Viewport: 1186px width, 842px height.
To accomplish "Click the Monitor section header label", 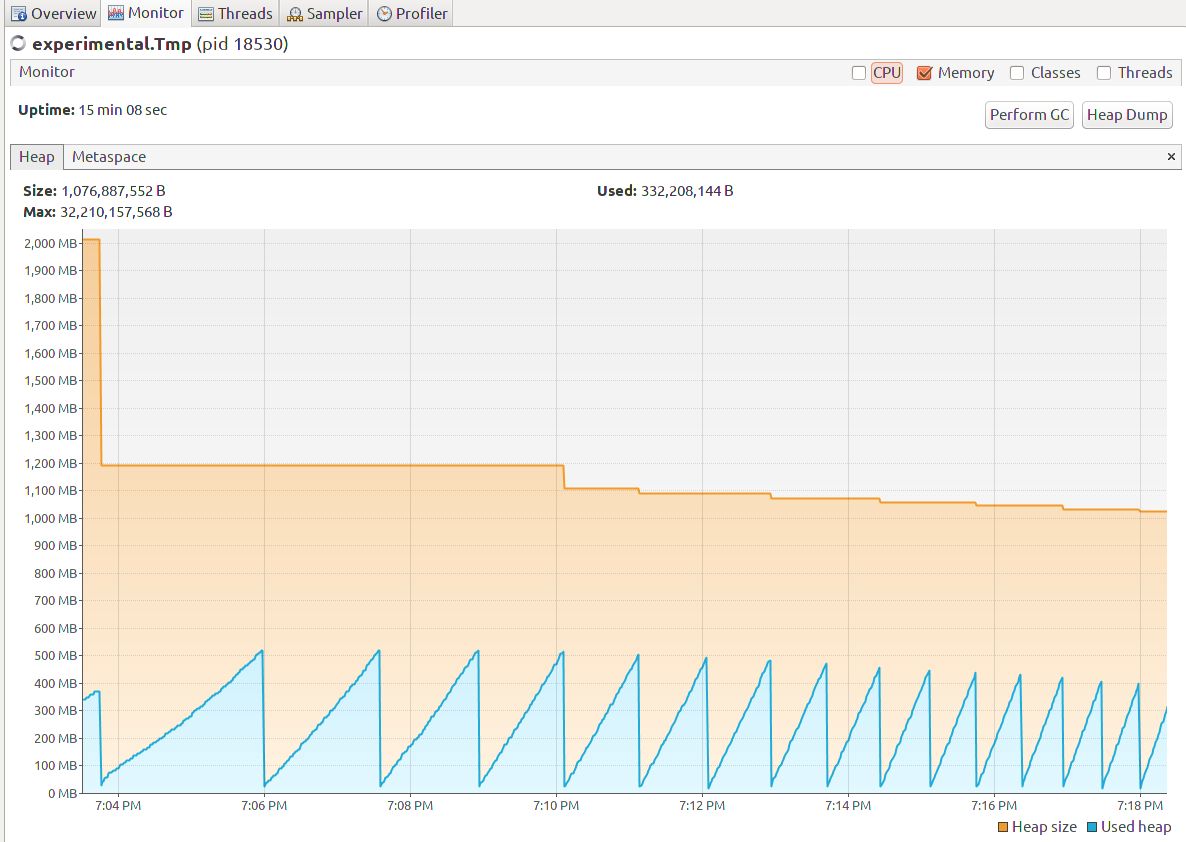I will pyautogui.click(x=47, y=72).
